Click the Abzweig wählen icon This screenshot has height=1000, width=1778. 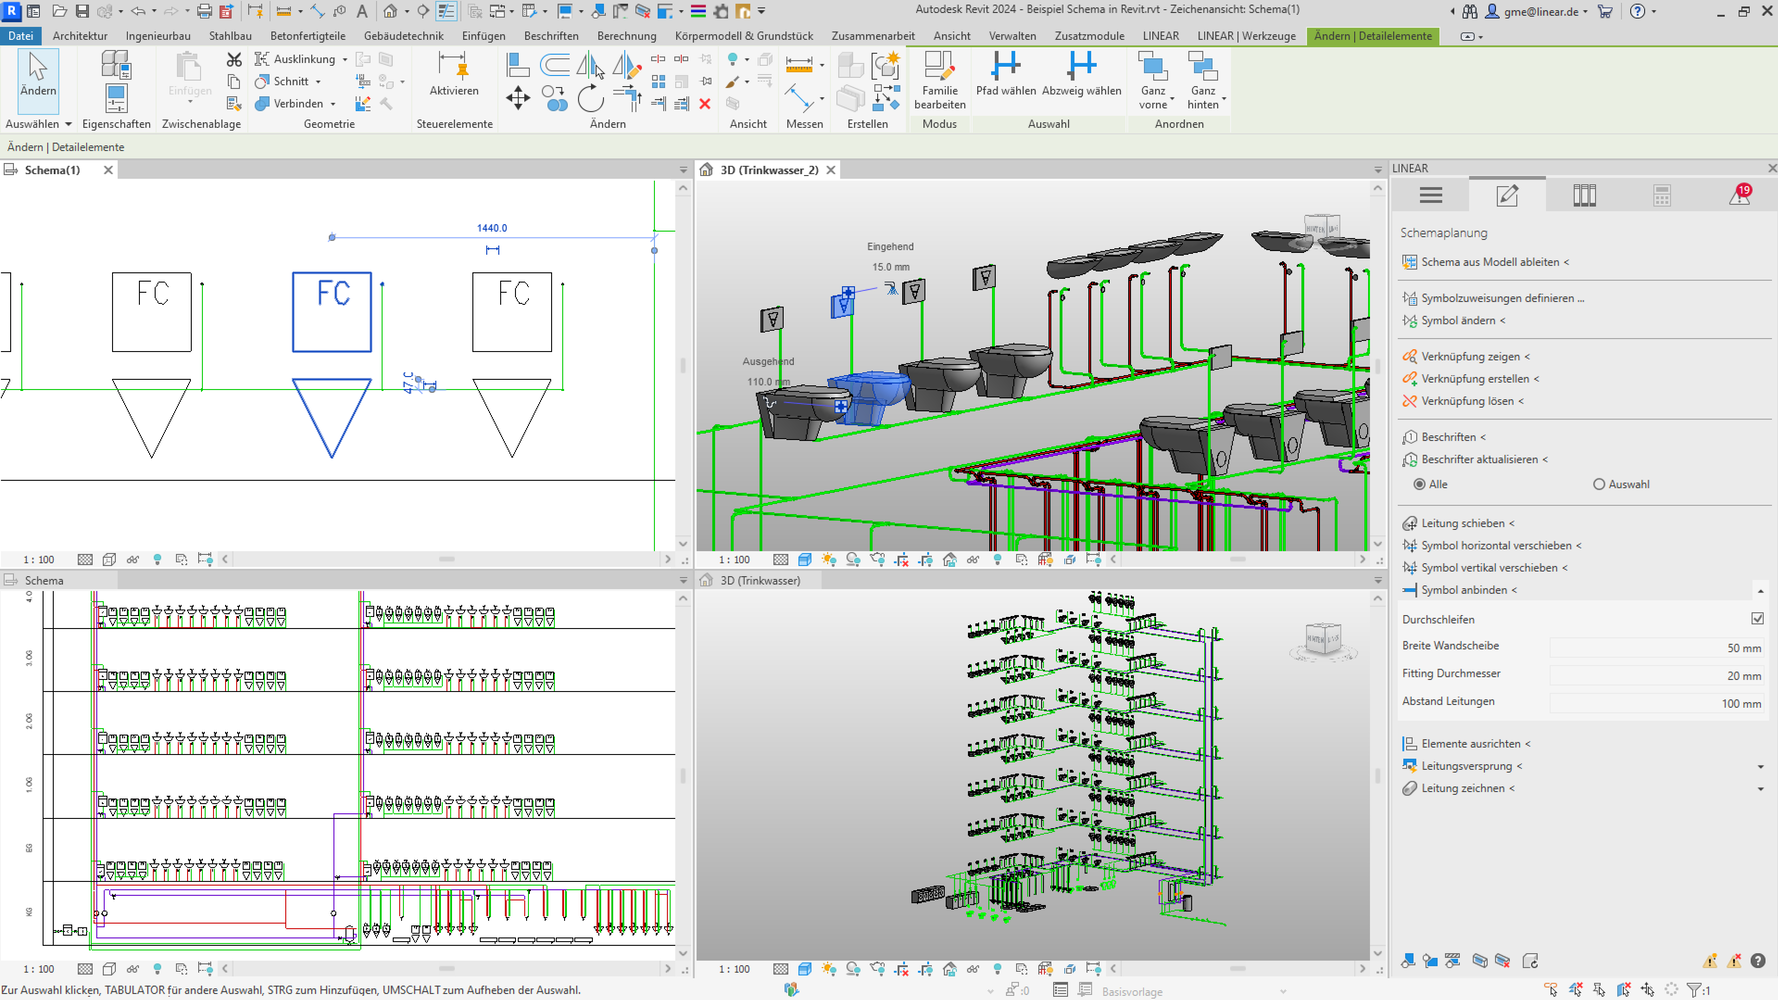(1081, 67)
